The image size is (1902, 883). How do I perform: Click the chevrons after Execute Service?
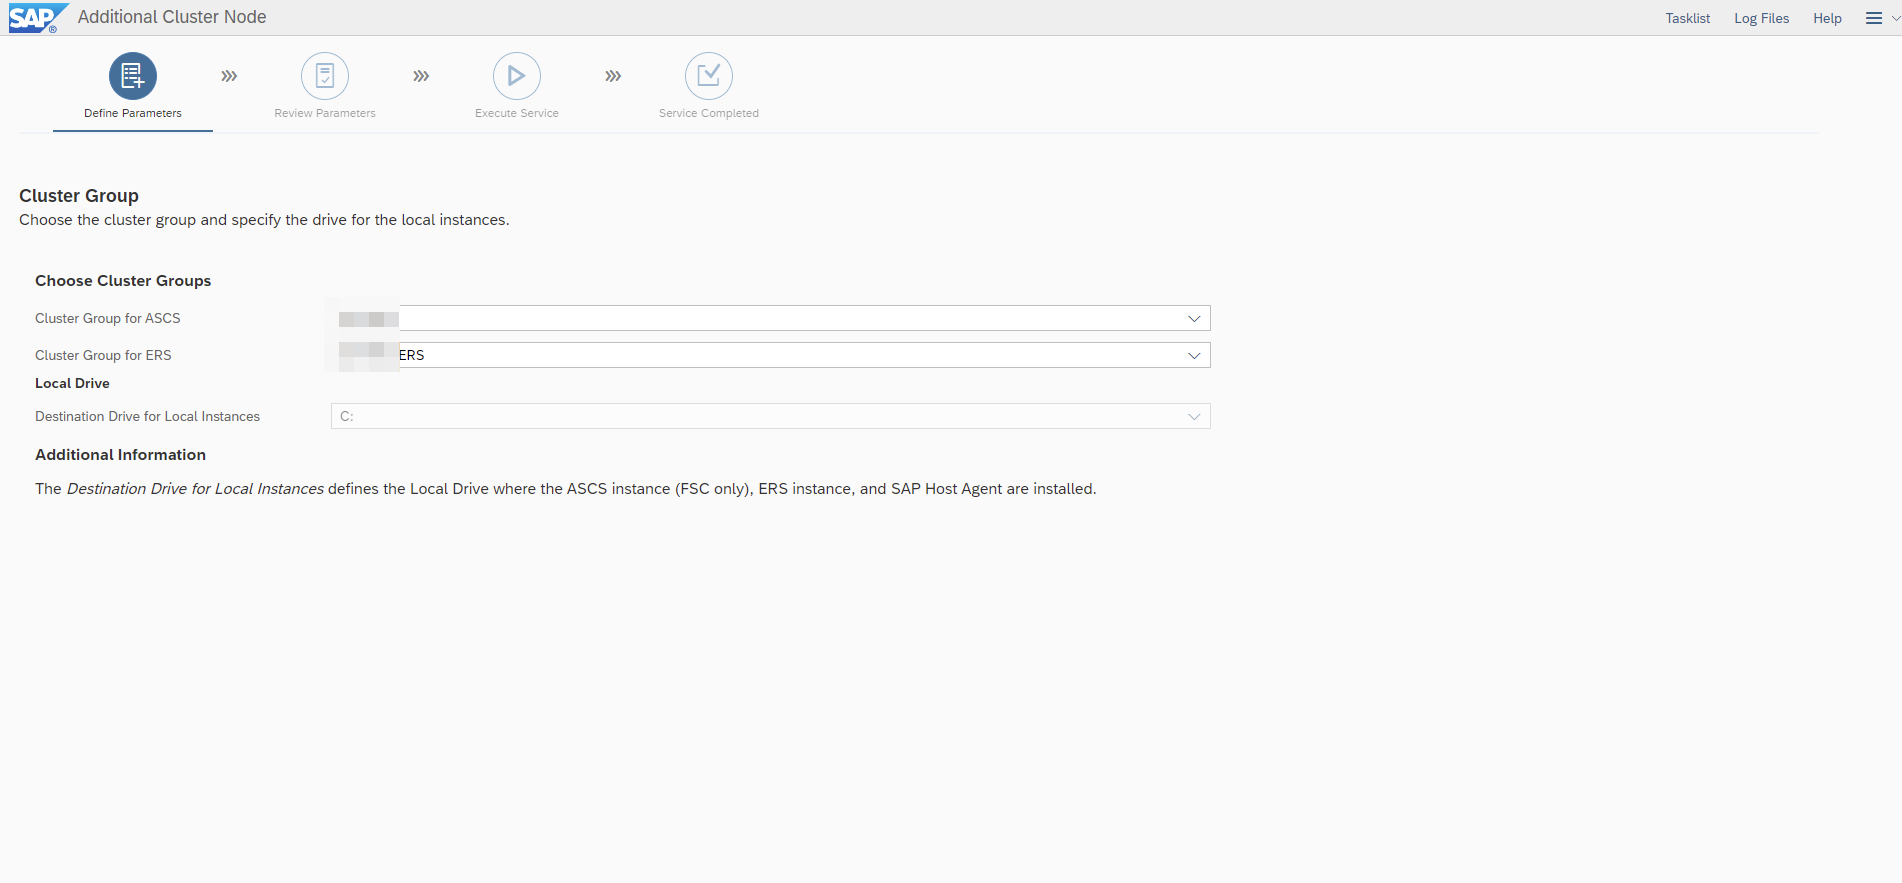613,76
